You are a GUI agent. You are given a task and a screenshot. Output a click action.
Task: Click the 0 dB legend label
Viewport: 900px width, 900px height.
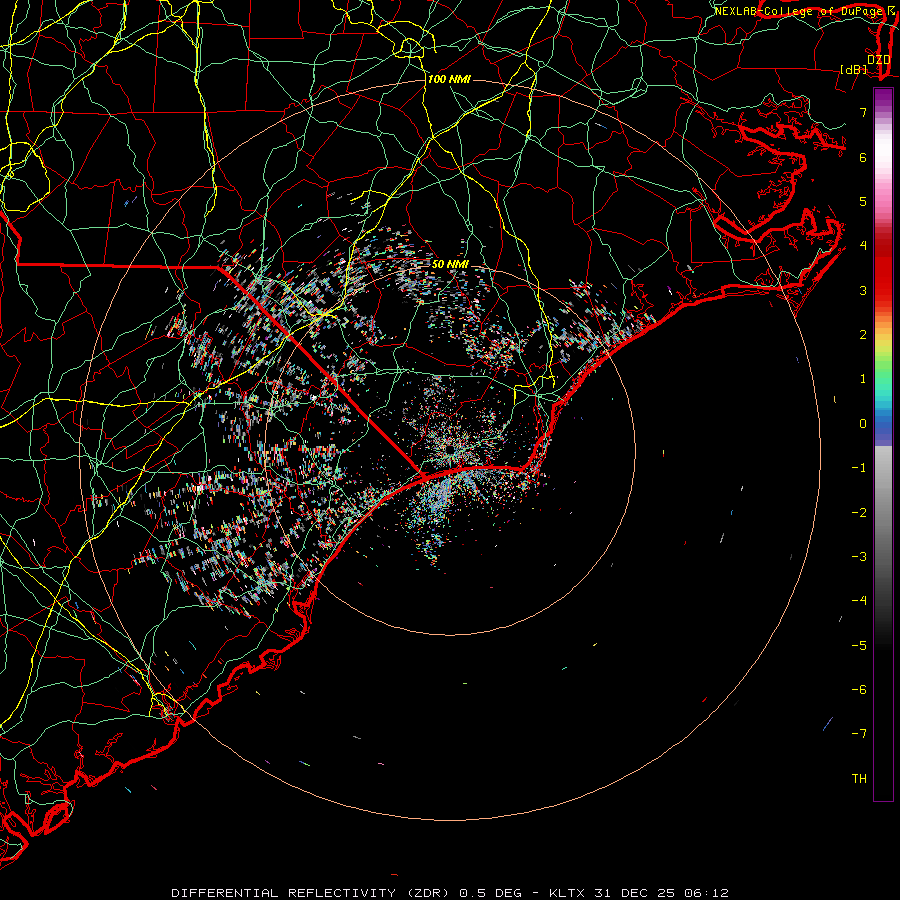863,424
